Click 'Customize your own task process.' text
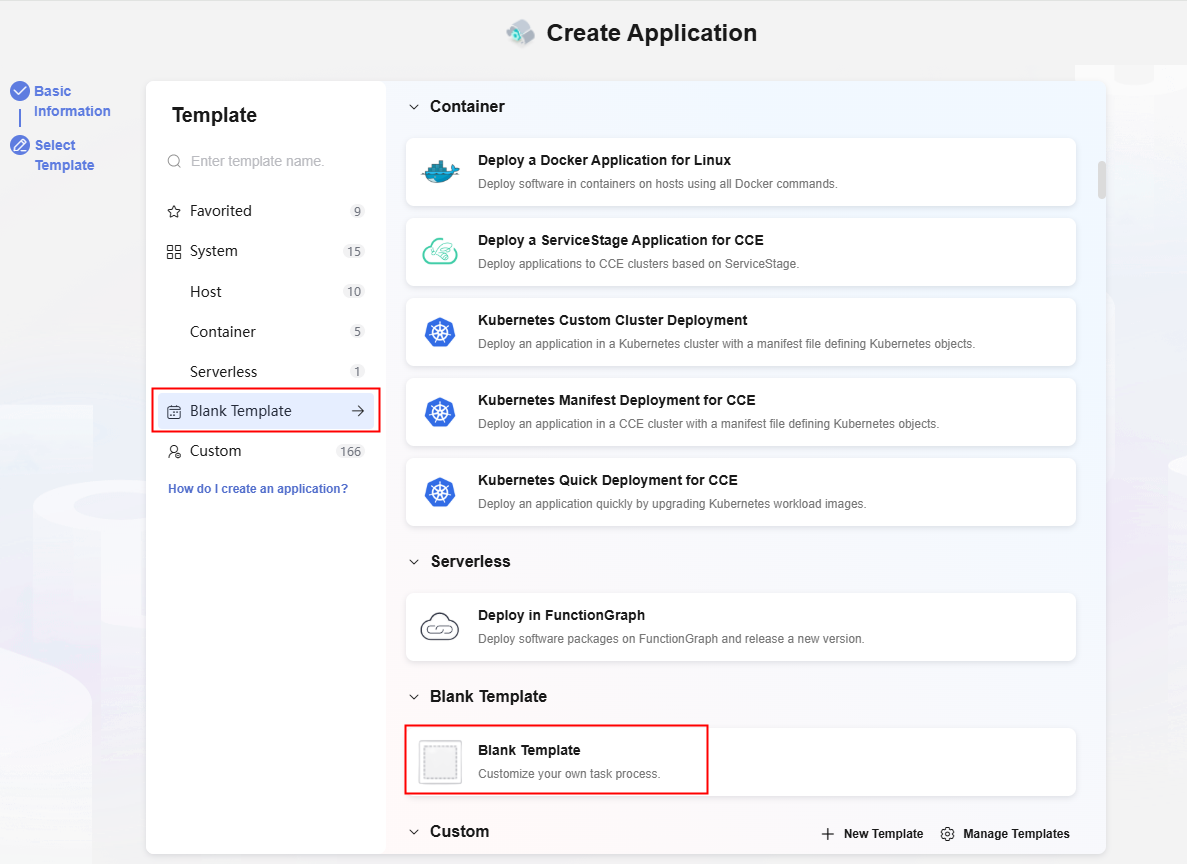Viewport: 1187px width, 864px height. pos(569,774)
